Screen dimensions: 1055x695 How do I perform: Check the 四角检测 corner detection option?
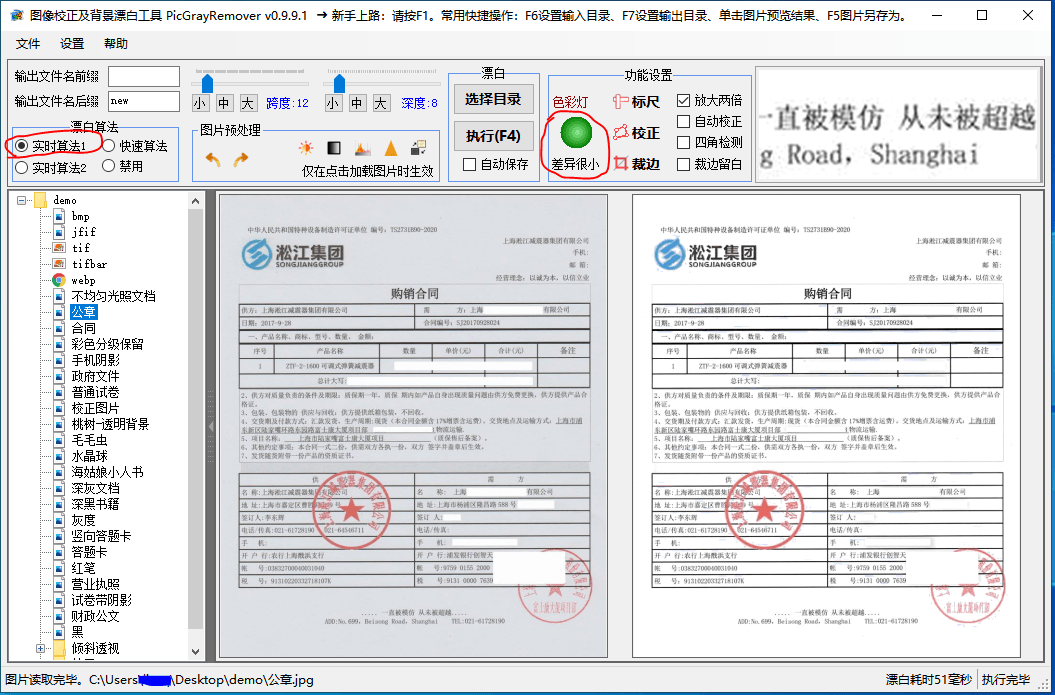(683, 141)
